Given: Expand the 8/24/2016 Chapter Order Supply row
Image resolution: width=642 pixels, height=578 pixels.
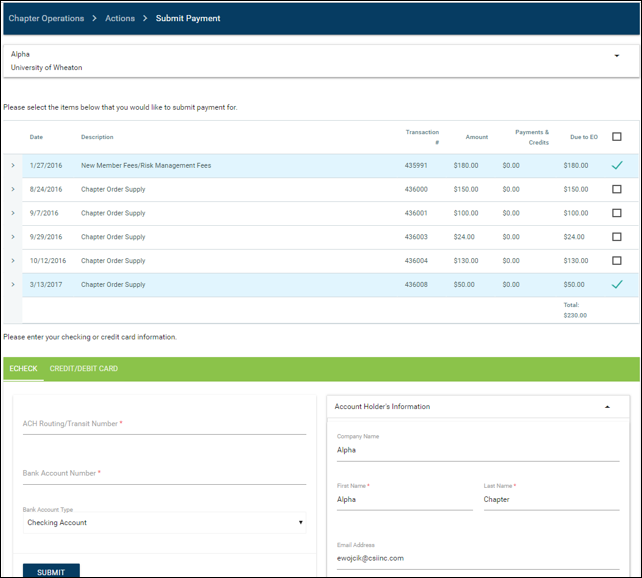Looking at the screenshot, I should click(x=13, y=189).
